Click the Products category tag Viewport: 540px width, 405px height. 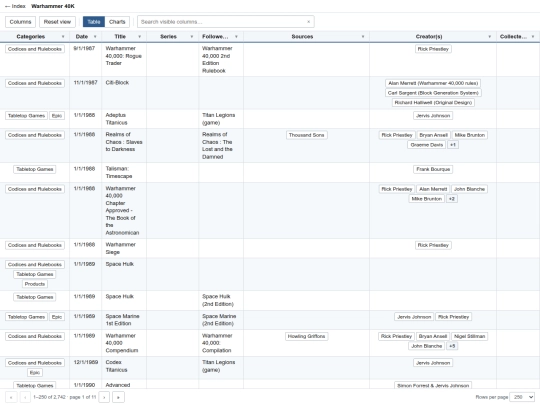tap(35, 284)
